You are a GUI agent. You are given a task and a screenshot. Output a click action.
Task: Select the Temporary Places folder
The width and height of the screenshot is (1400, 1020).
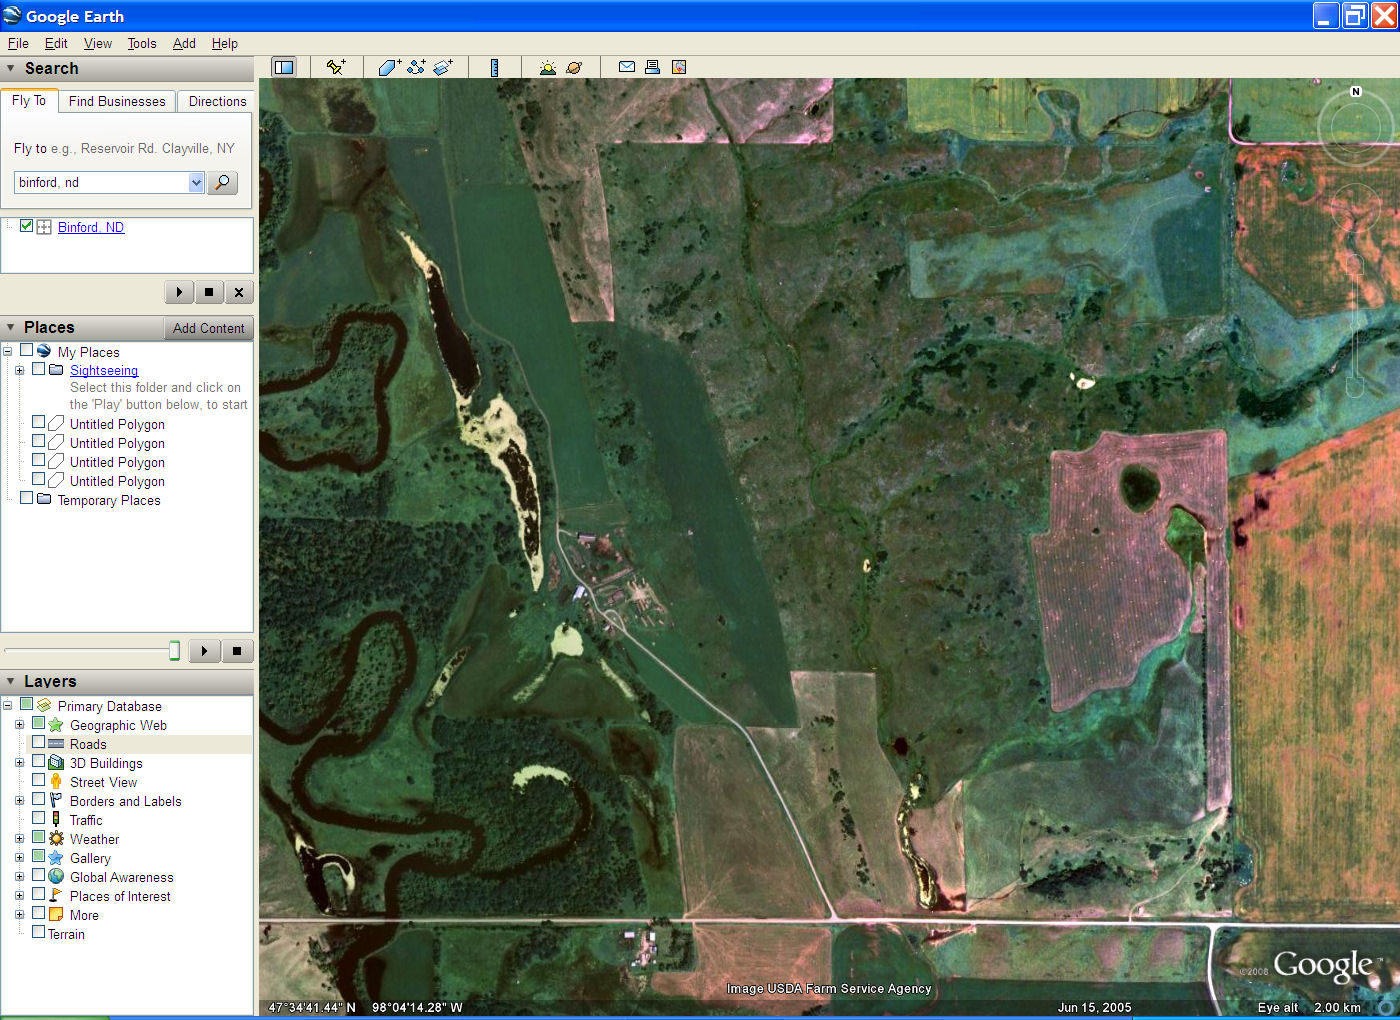coord(109,500)
